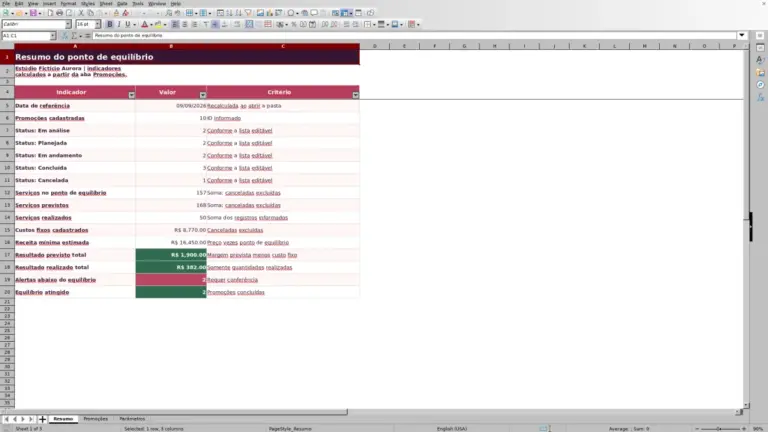The height and width of the screenshot is (432, 768).
Task: Open the Indicador column filter dropdown
Action: [x=131, y=95]
